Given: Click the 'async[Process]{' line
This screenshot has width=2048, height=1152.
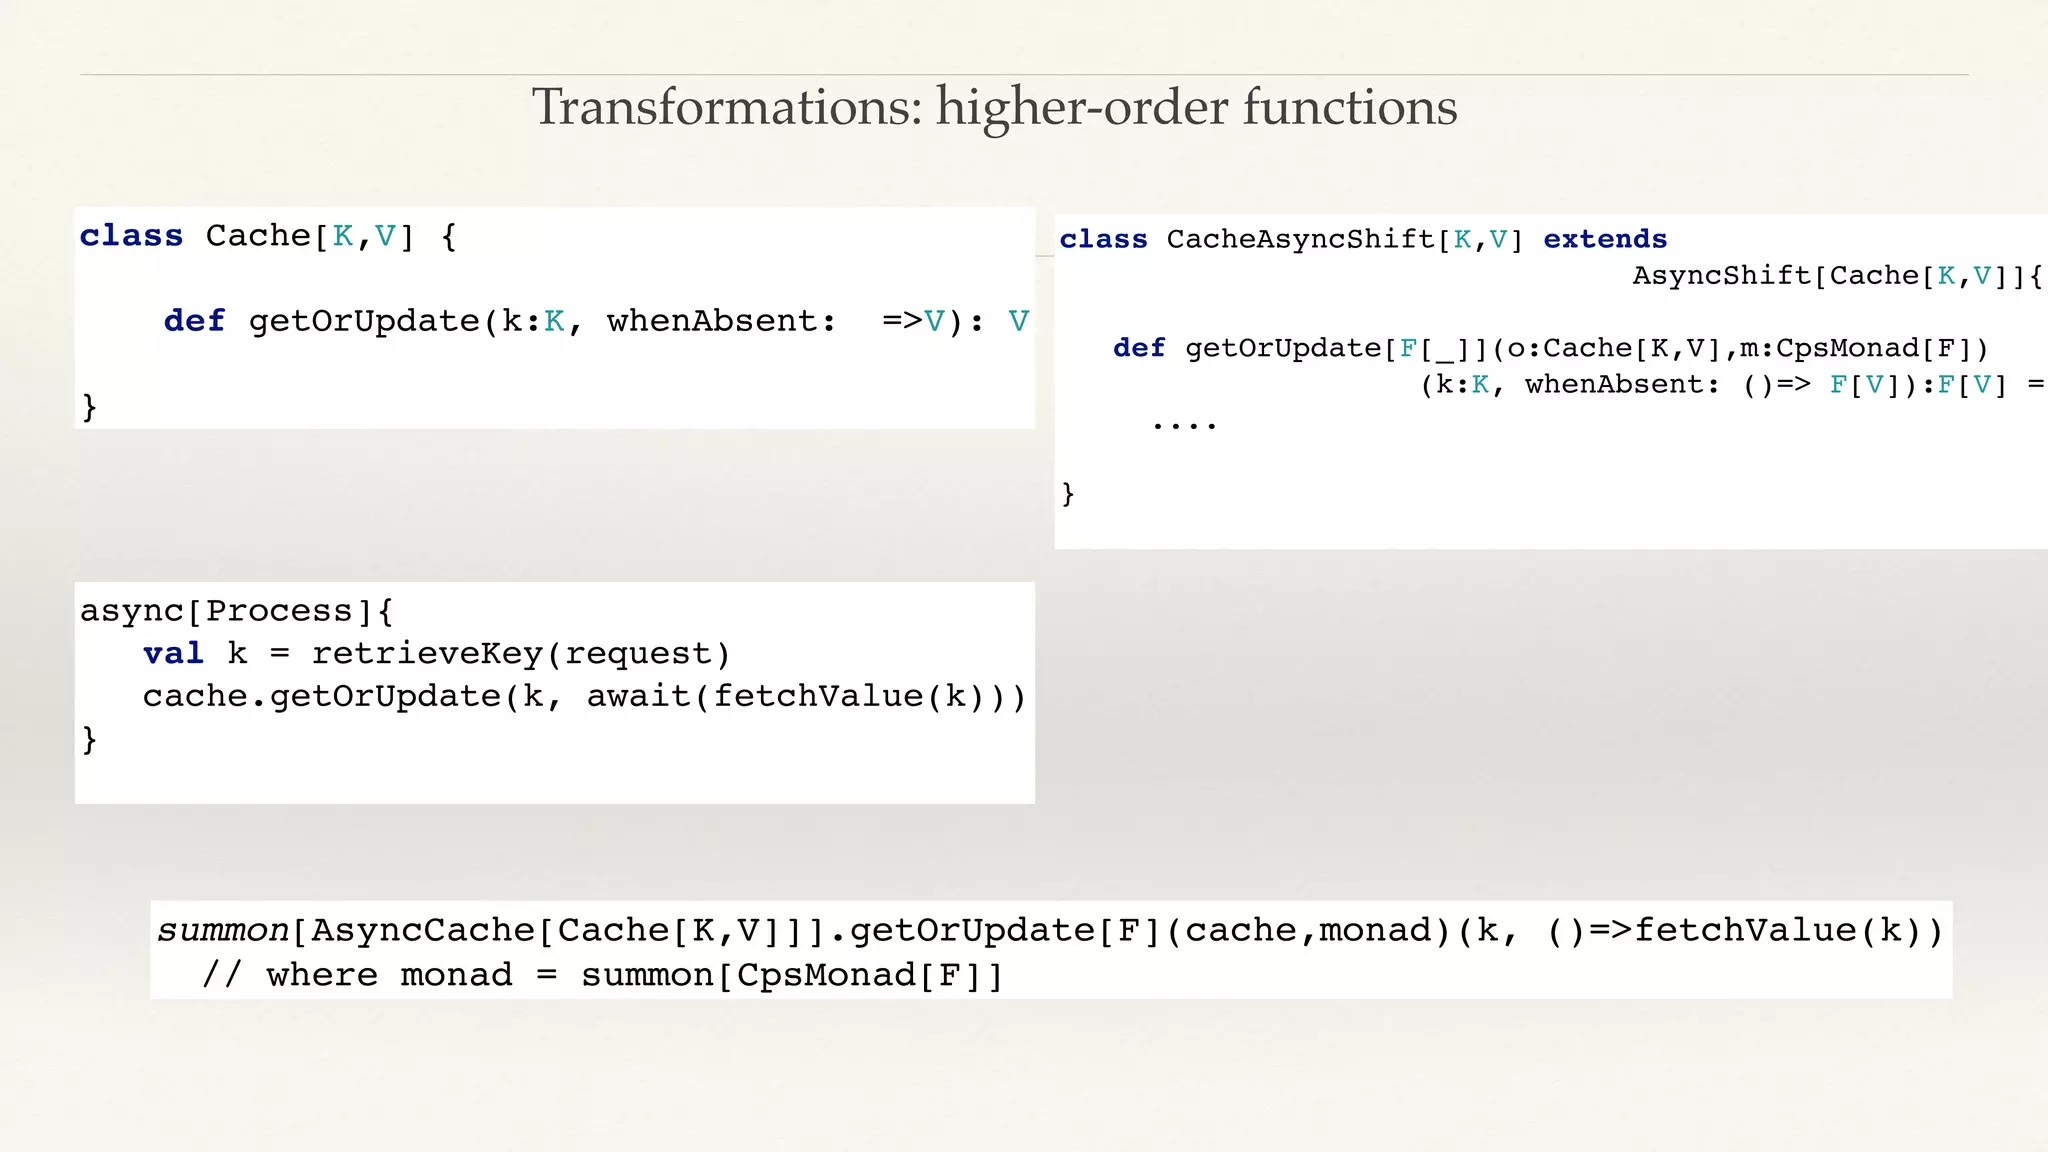Looking at the screenshot, I should click(x=237, y=611).
